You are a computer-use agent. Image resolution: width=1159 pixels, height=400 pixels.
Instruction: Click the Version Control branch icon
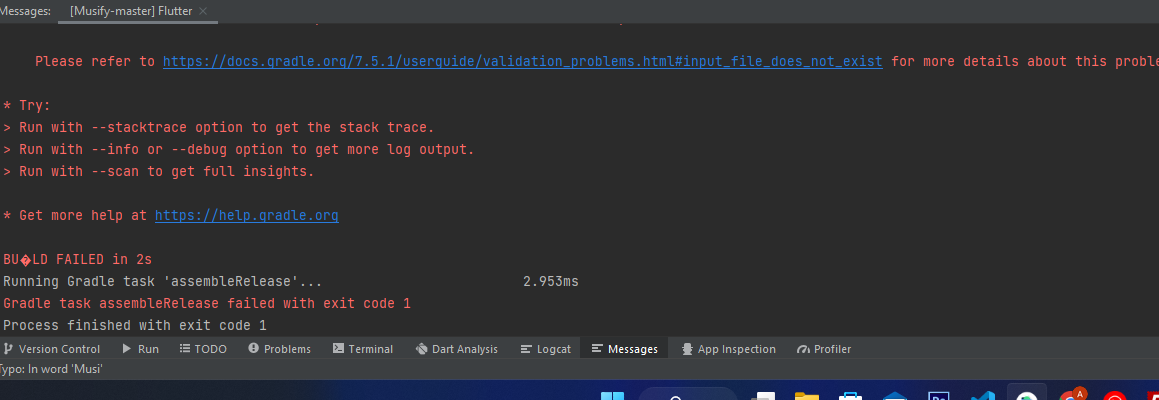pyautogui.click(x=9, y=349)
